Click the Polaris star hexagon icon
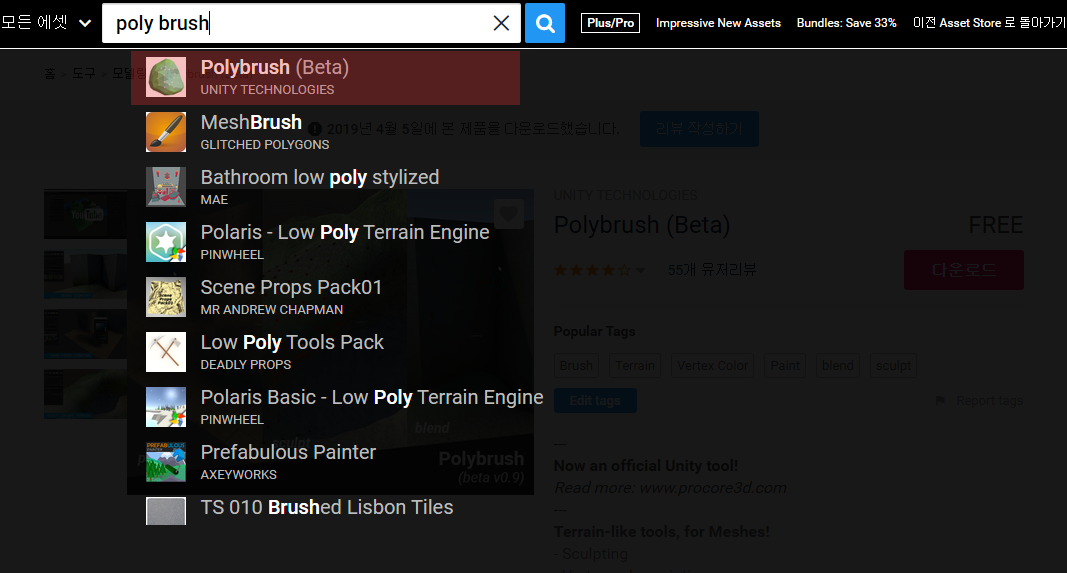Image resolution: width=1067 pixels, height=573 pixels. point(166,242)
